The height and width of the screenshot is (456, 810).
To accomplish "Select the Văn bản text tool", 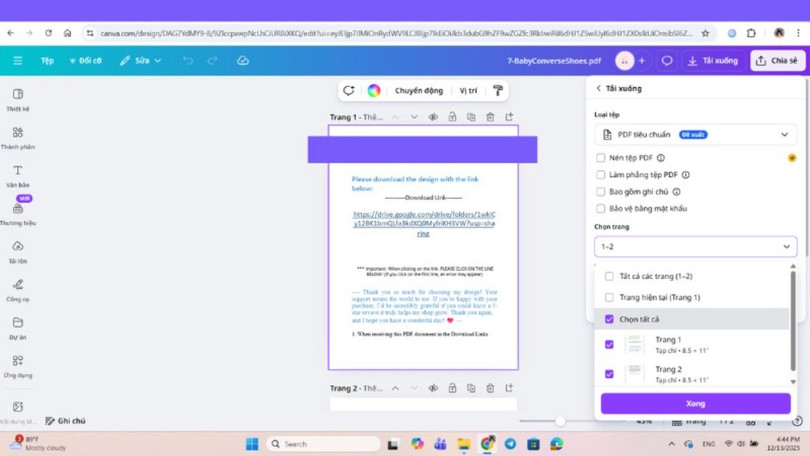I will pos(18,175).
